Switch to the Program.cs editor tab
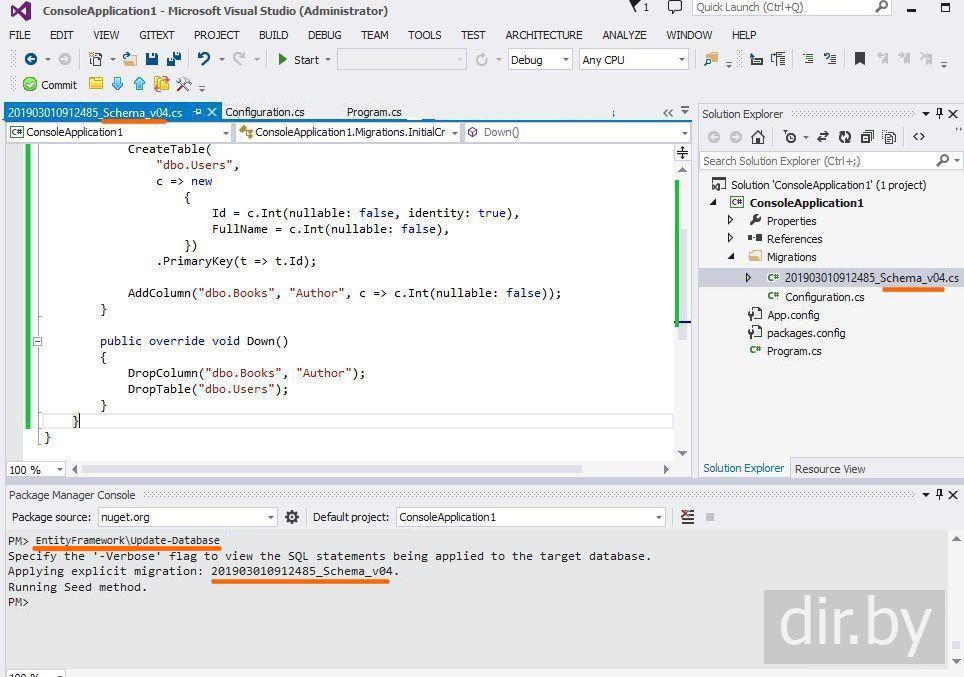Screen dimensions: 964x677 [374, 112]
